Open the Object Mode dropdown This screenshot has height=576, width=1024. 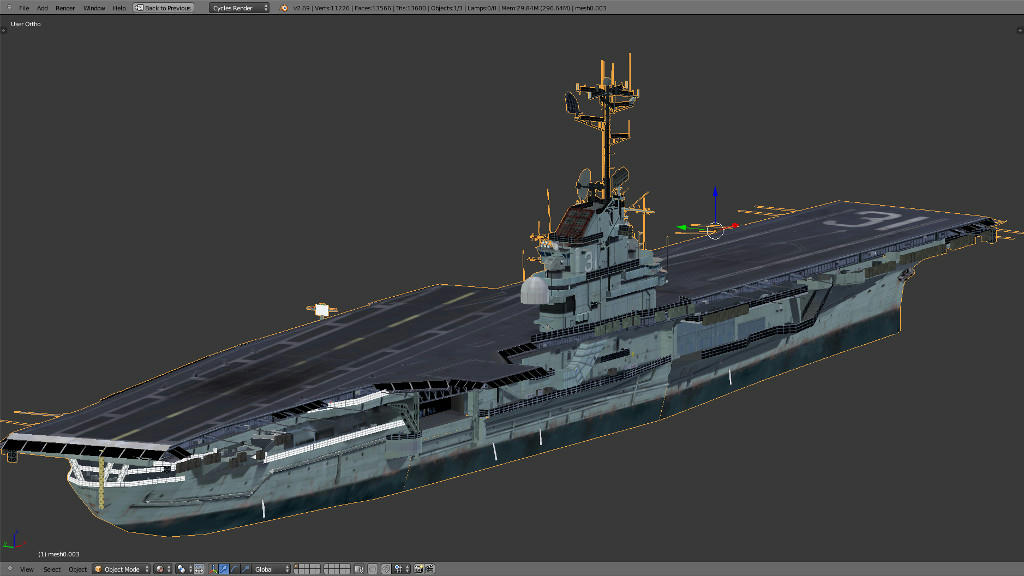pos(121,569)
